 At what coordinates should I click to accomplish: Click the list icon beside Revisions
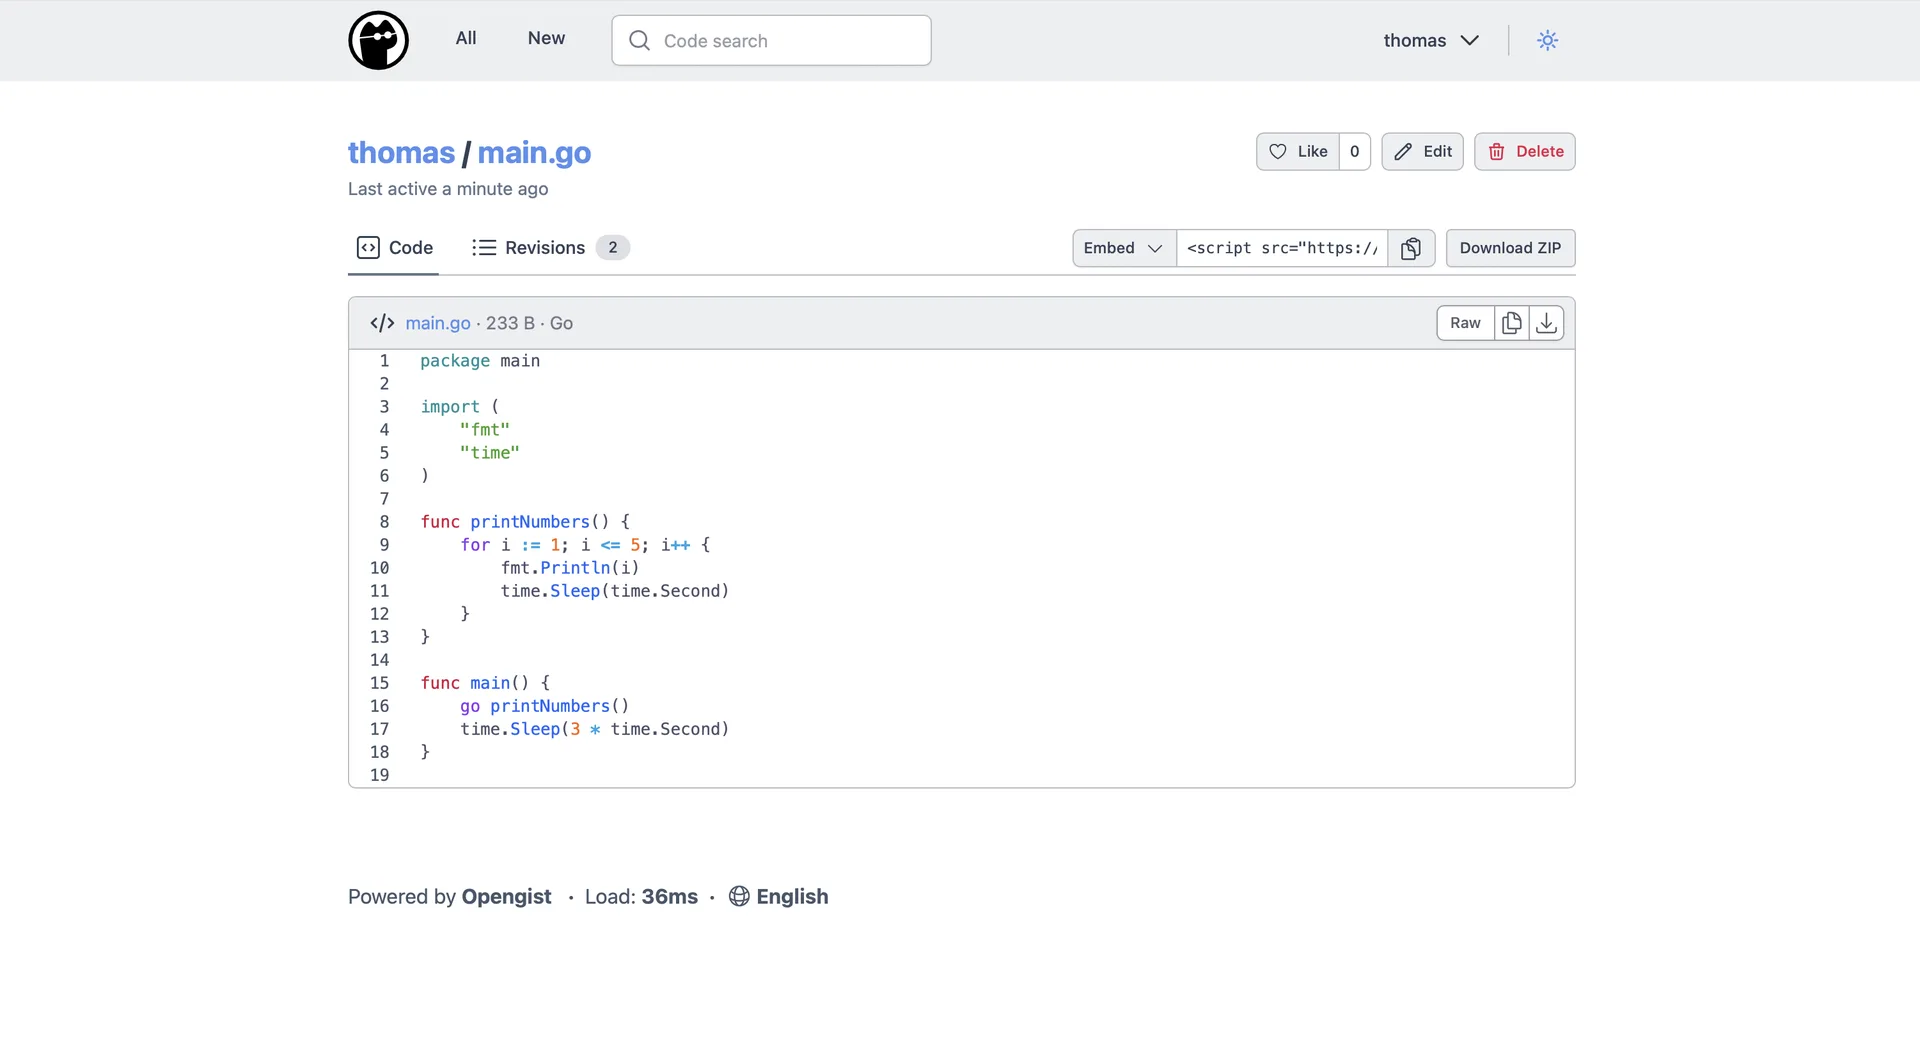(x=484, y=247)
